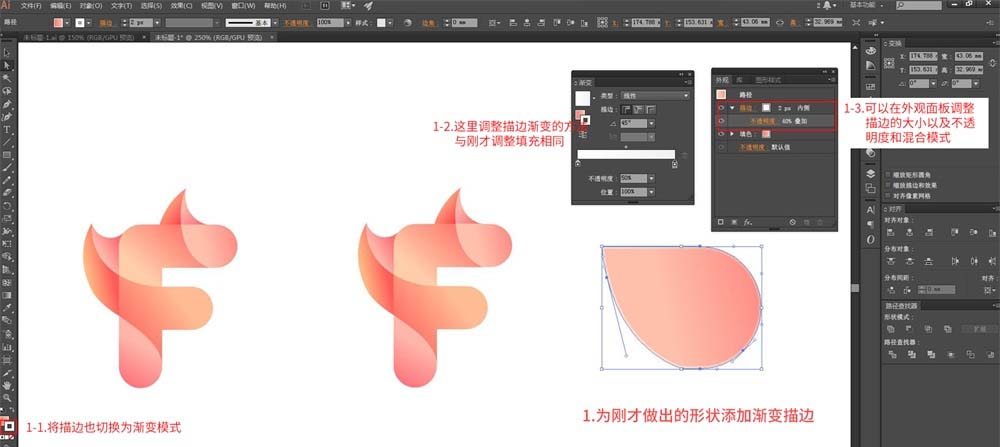This screenshot has width=1000, height=447.
Task: Align objects to horizontal left
Action: [x=891, y=232]
